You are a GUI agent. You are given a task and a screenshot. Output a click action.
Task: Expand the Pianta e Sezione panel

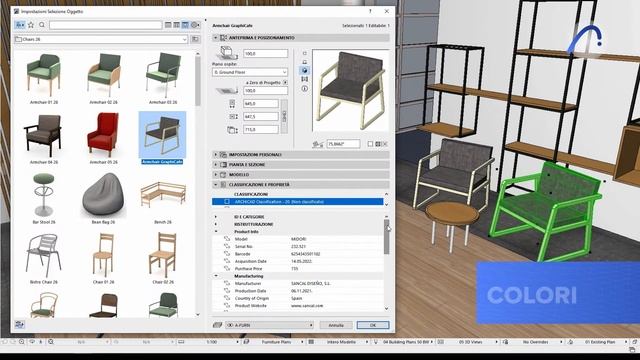click(x=216, y=164)
